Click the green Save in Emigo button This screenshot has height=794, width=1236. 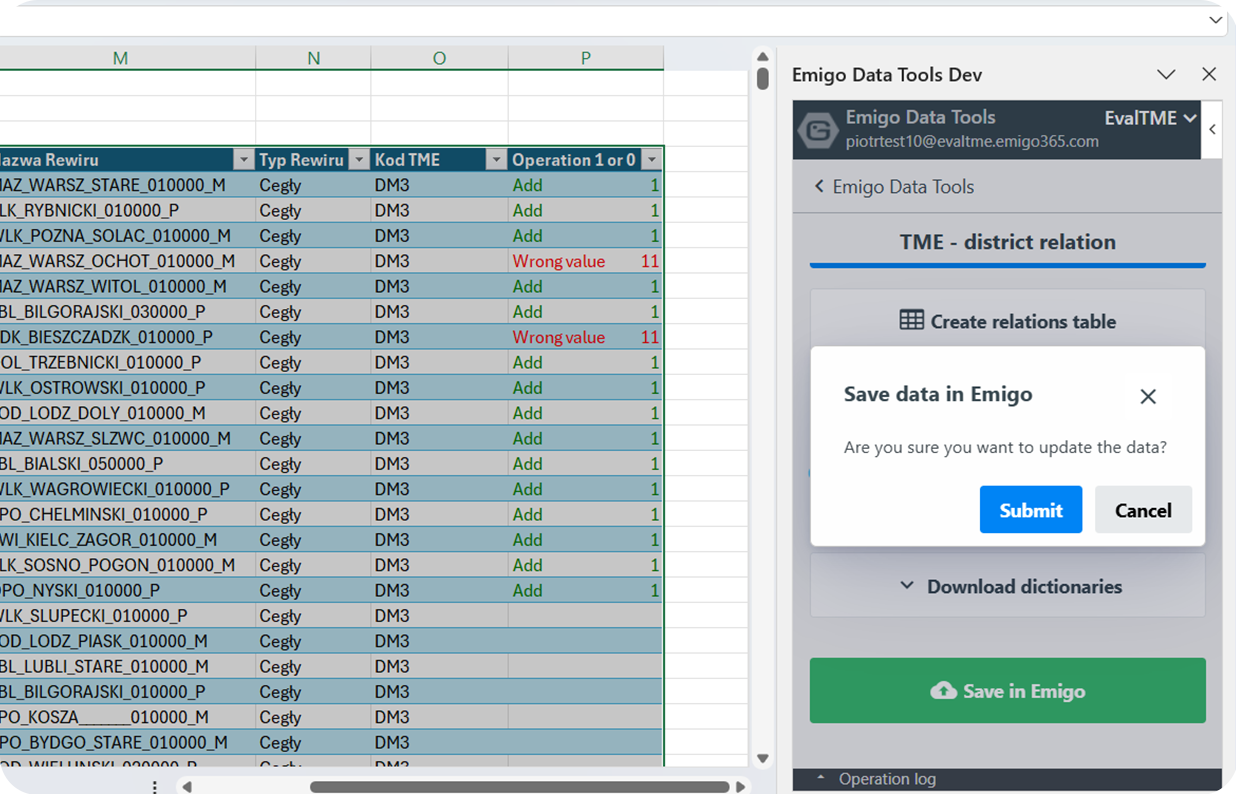coord(1007,691)
